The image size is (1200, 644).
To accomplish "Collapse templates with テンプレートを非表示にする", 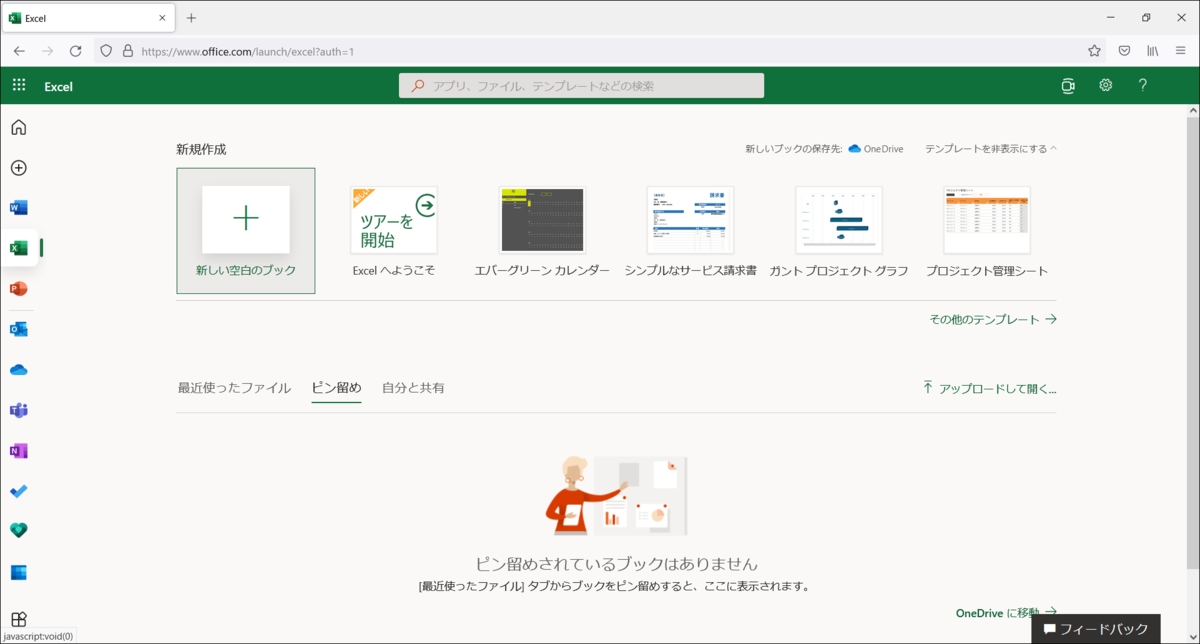I will (x=992, y=147).
